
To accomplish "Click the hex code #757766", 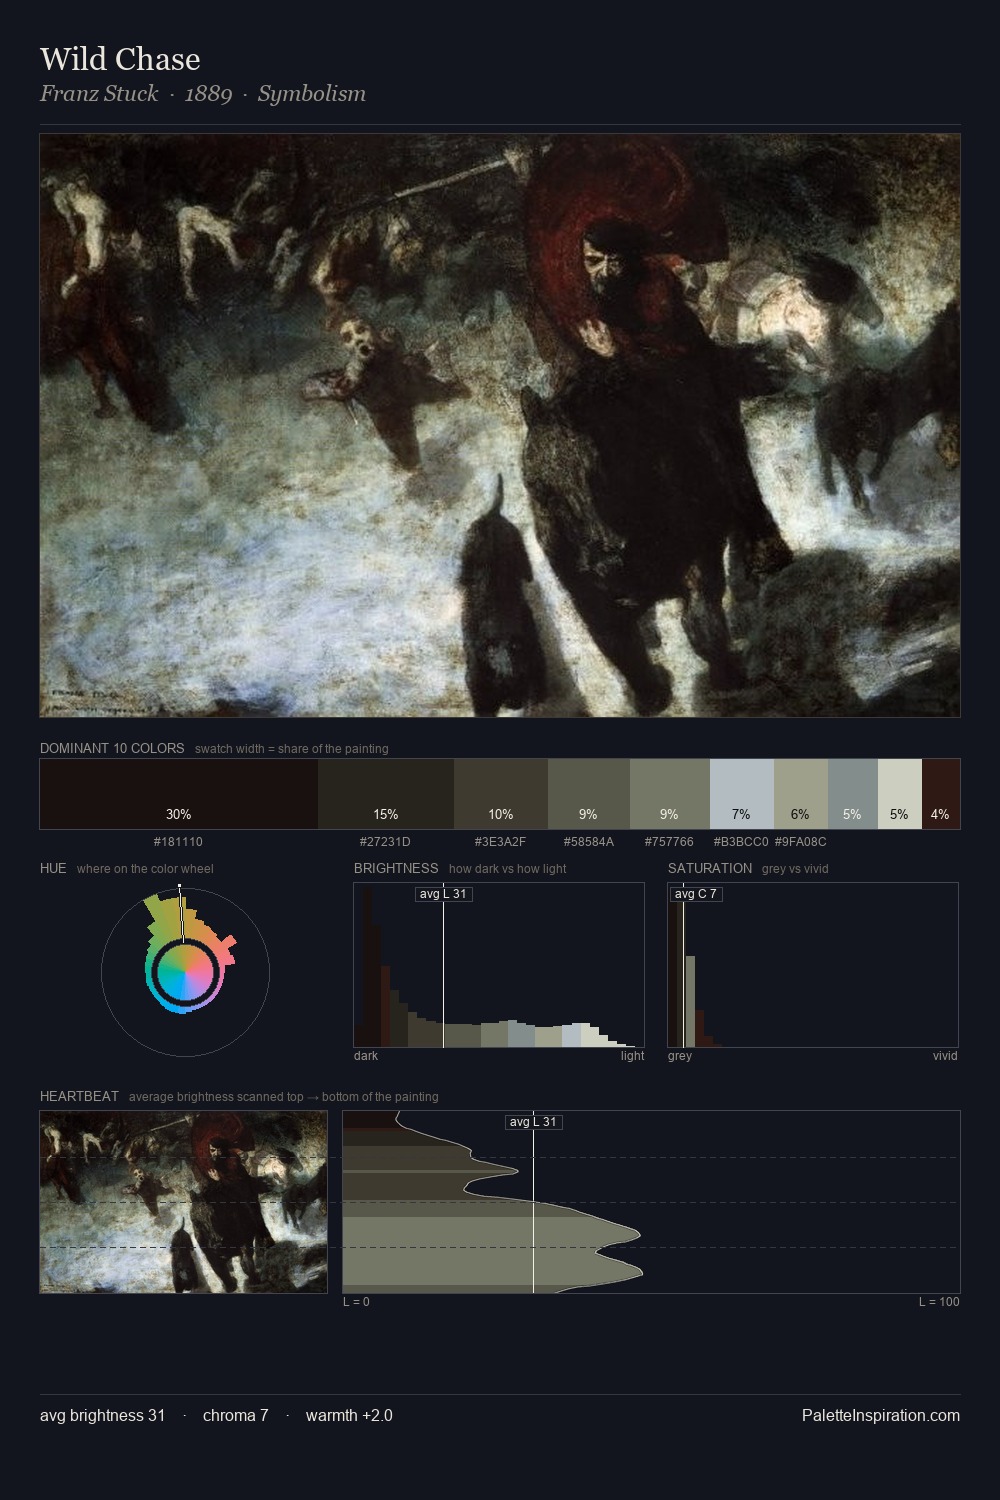I will pos(669,842).
